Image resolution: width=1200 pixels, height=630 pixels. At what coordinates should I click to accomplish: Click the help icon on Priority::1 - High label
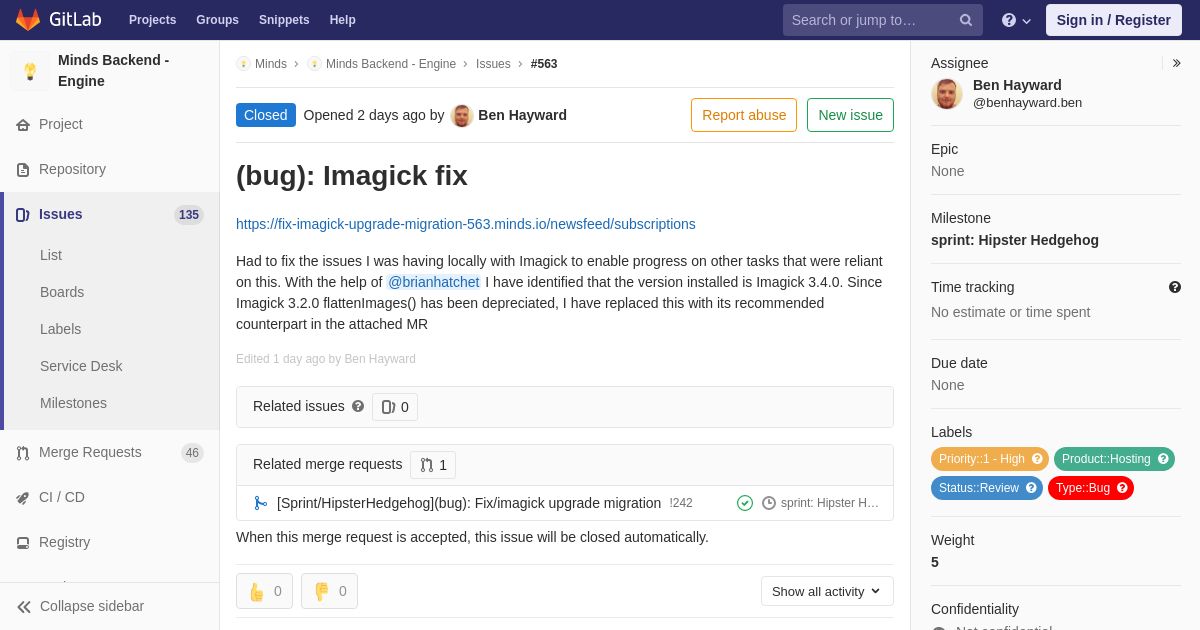click(1037, 459)
